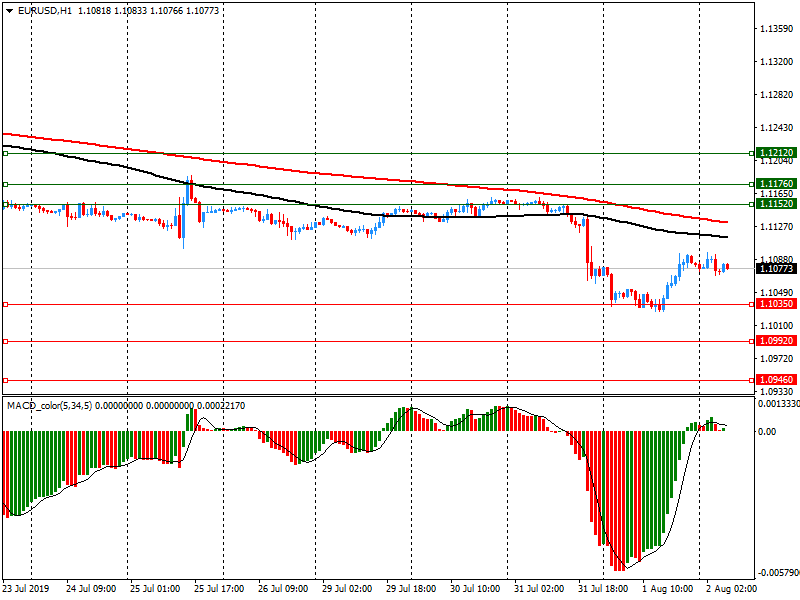Click the MACD_color(5,34,5) indicator label
800x600 pixels.
(49, 406)
